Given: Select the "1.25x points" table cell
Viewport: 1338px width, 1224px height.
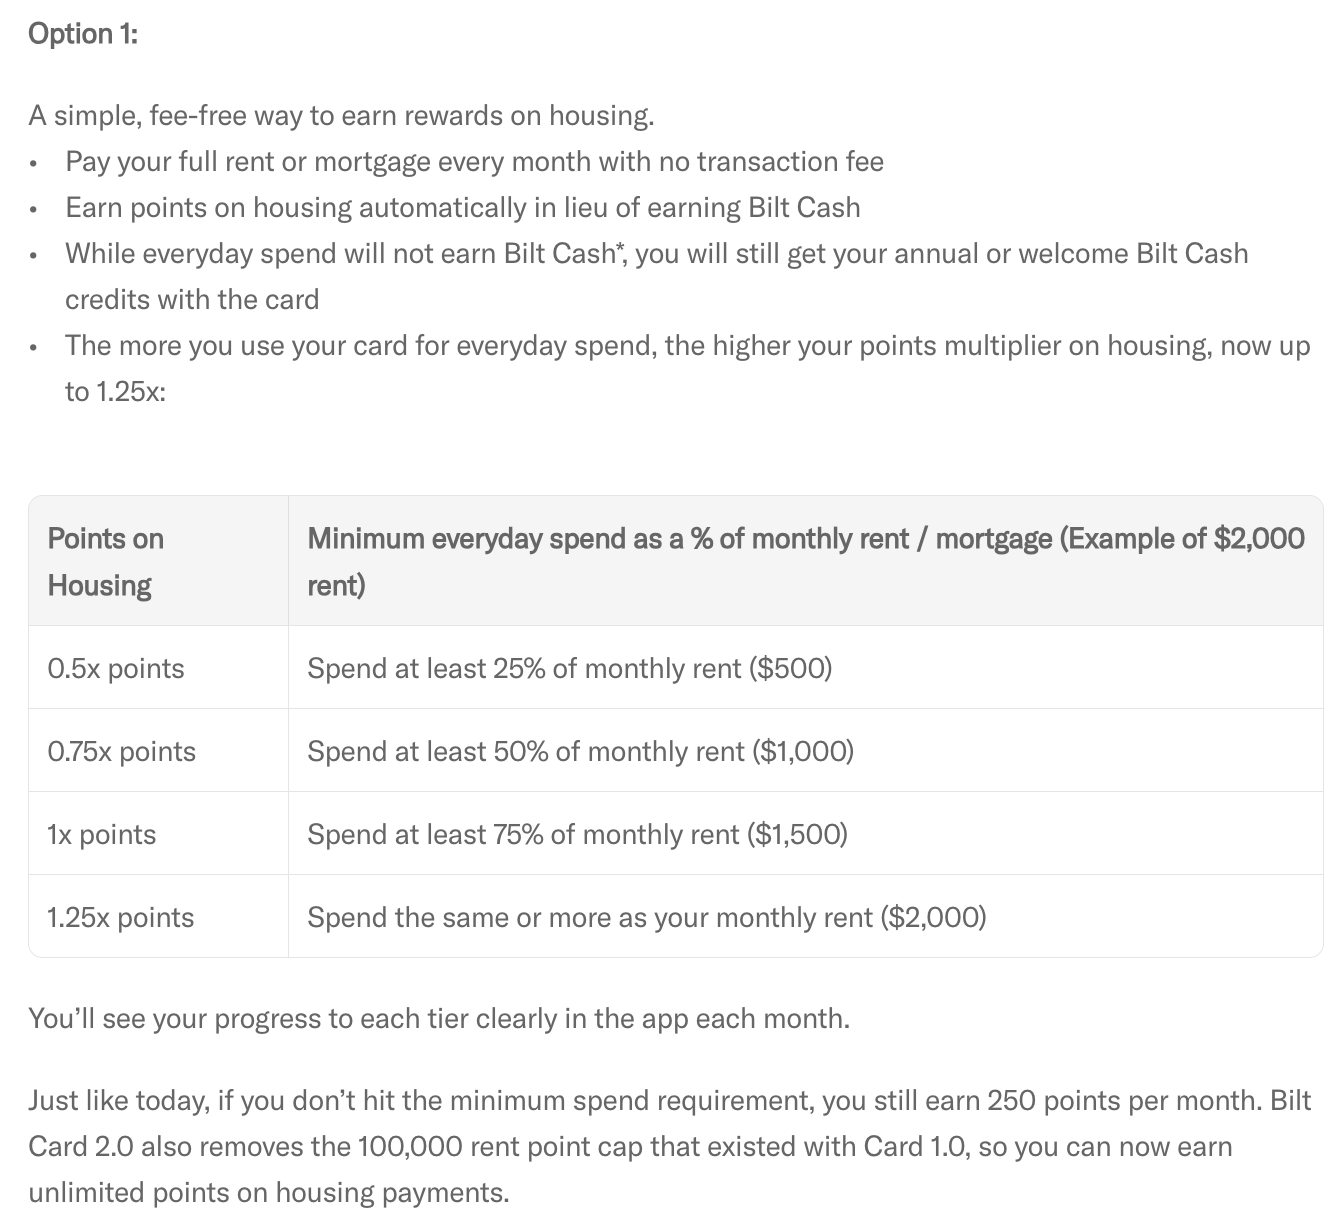Looking at the screenshot, I should pos(121,917).
